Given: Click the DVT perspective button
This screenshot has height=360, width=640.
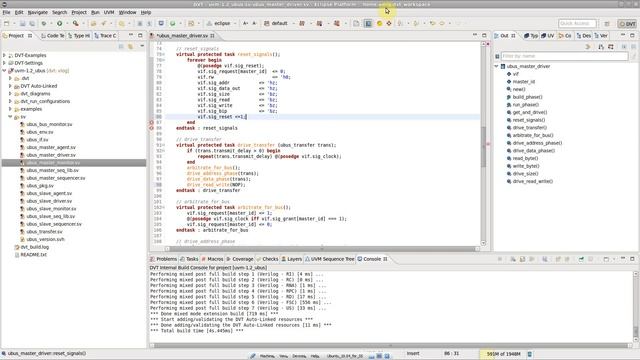Looking at the screenshot, I should (x=627, y=24).
